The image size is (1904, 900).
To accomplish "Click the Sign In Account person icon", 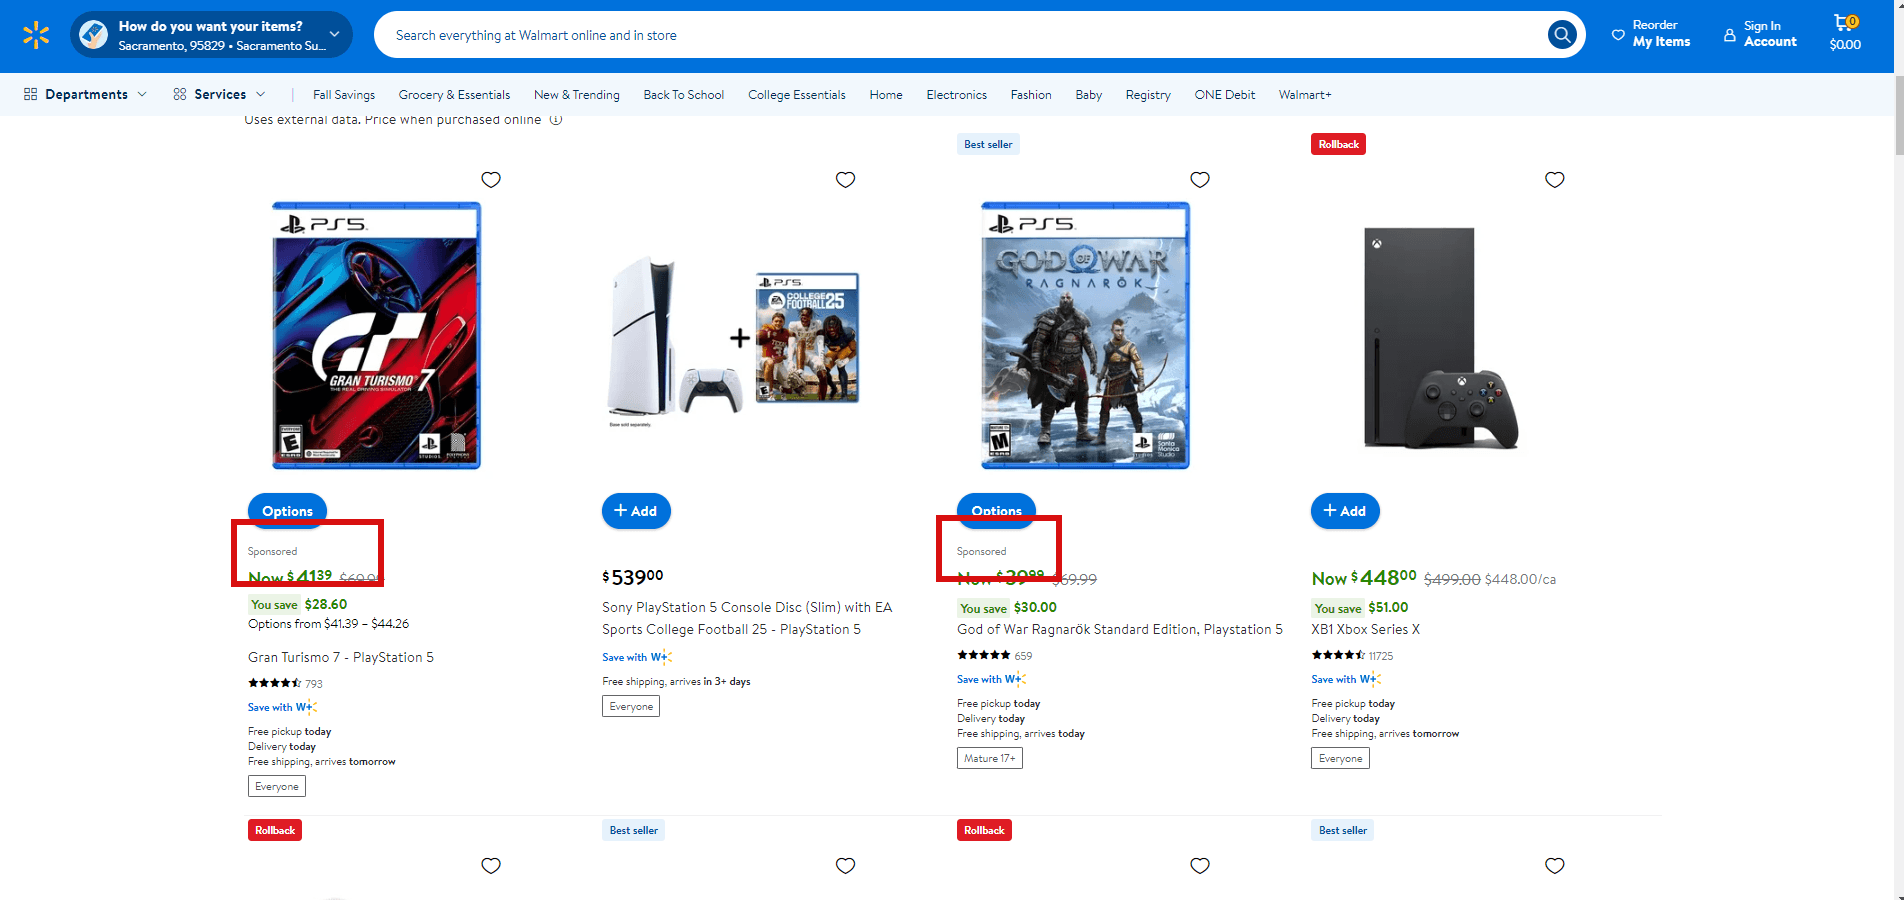I will click(1730, 35).
